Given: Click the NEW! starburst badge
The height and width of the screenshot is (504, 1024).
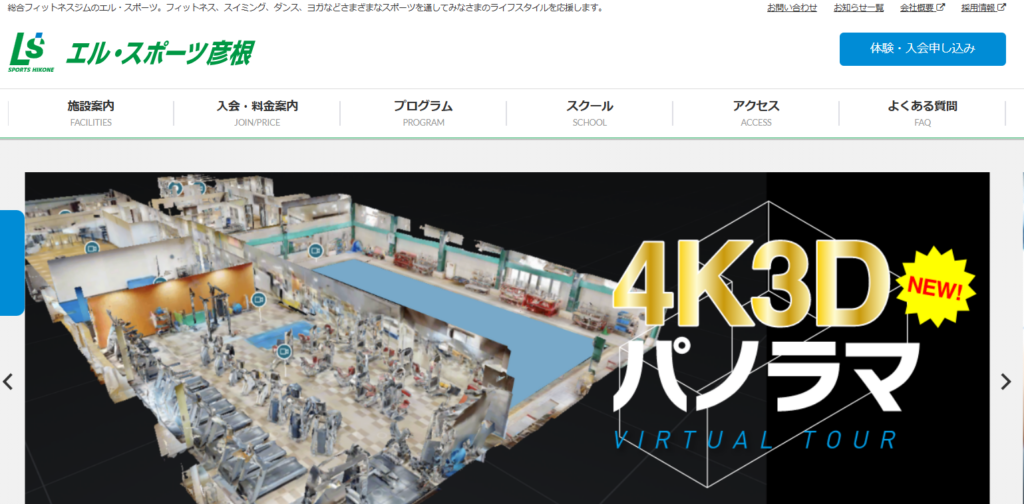Looking at the screenshot, I should pyautogui.click(x=935, y=287).
